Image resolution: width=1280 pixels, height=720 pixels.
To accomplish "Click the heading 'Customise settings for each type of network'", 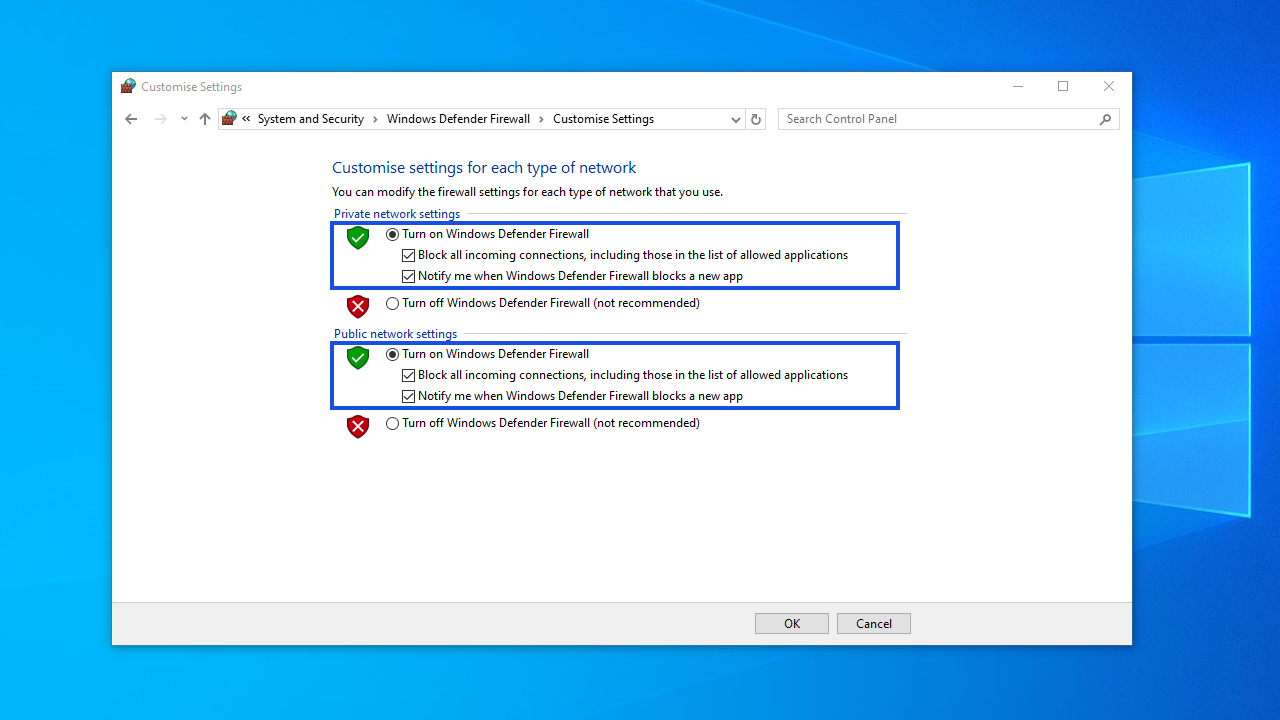I will 484,168.
